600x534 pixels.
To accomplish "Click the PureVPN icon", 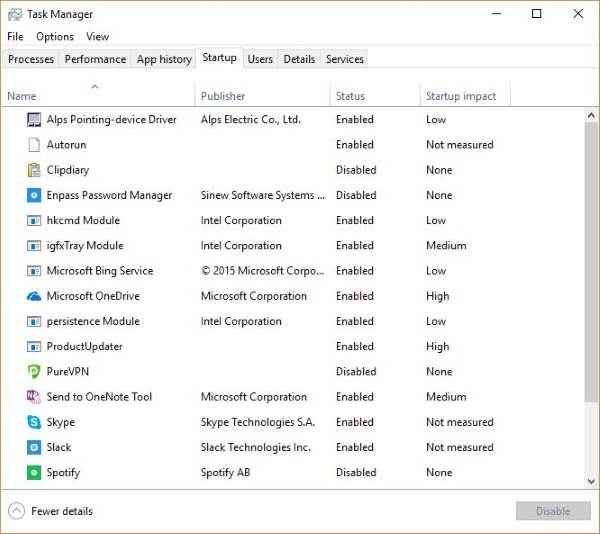I will (34, 371).
